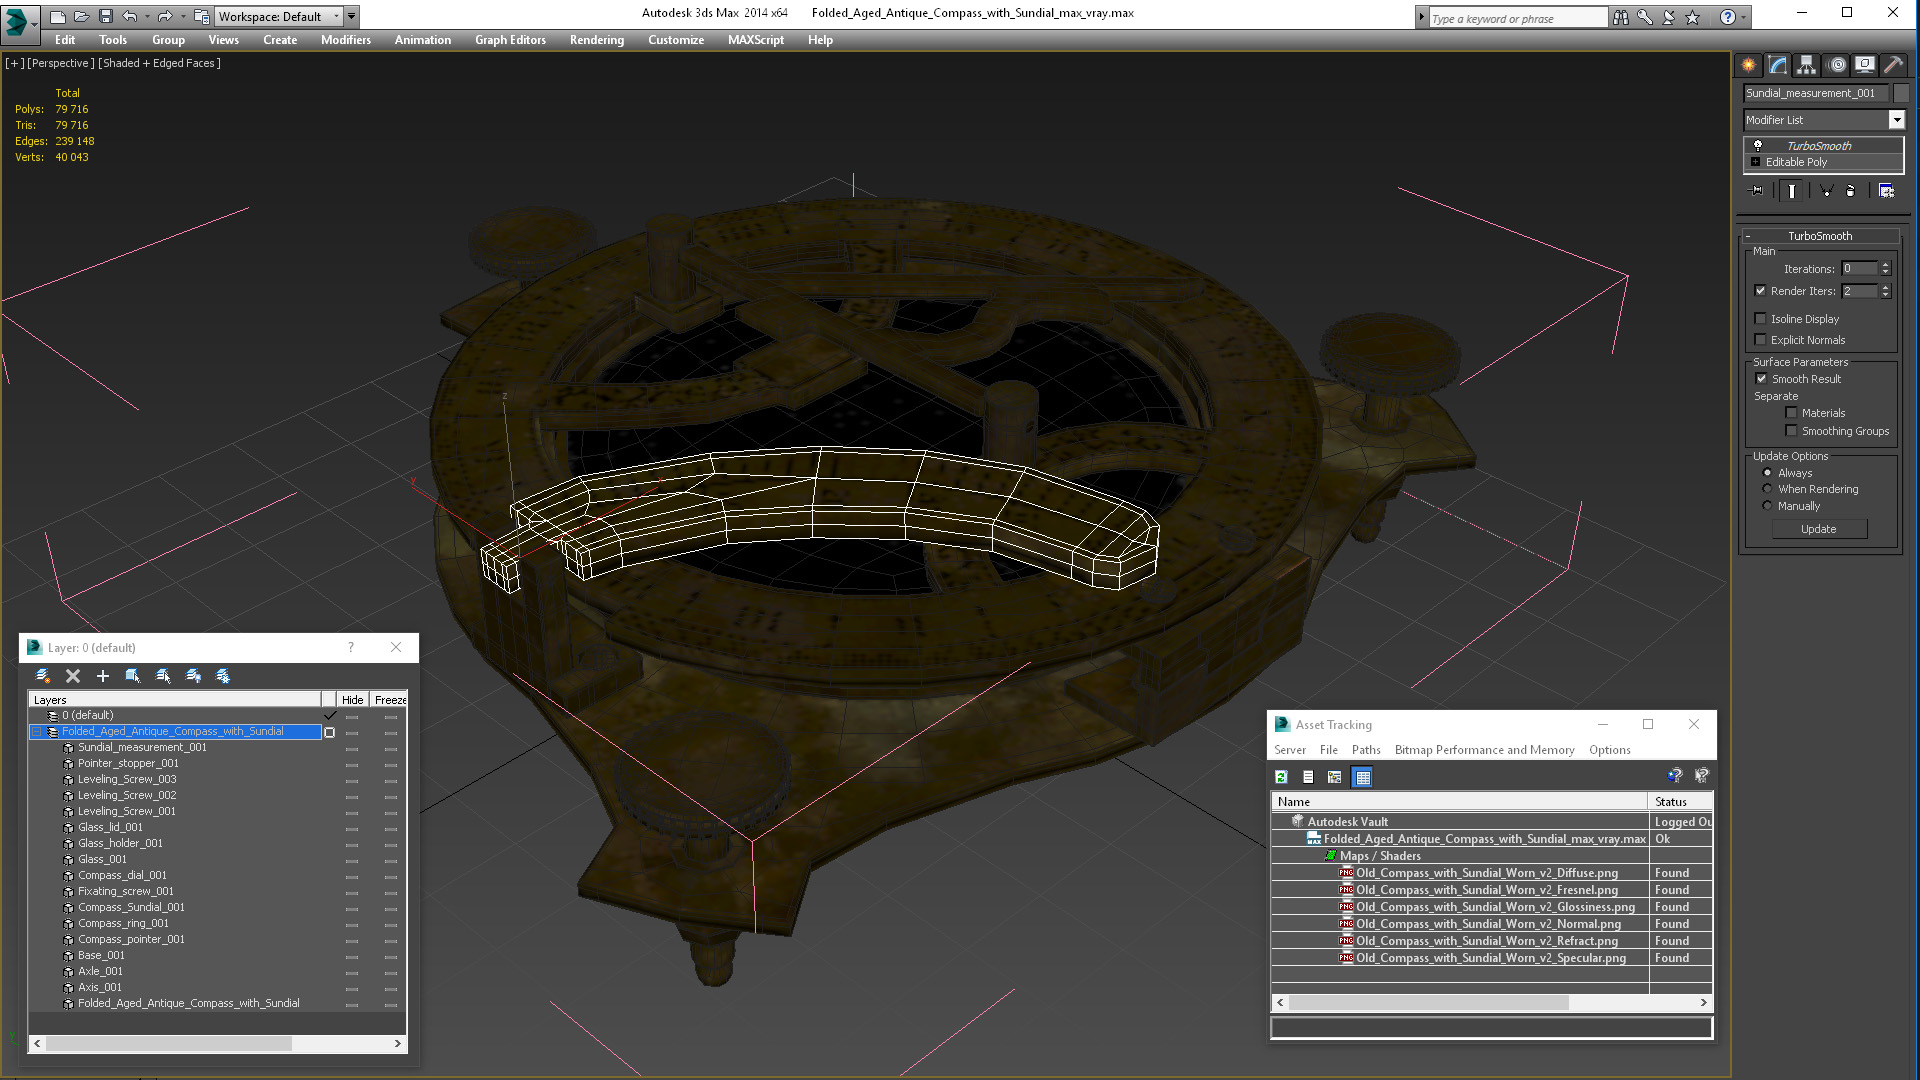Open the Rendering menu

(597, 40)
